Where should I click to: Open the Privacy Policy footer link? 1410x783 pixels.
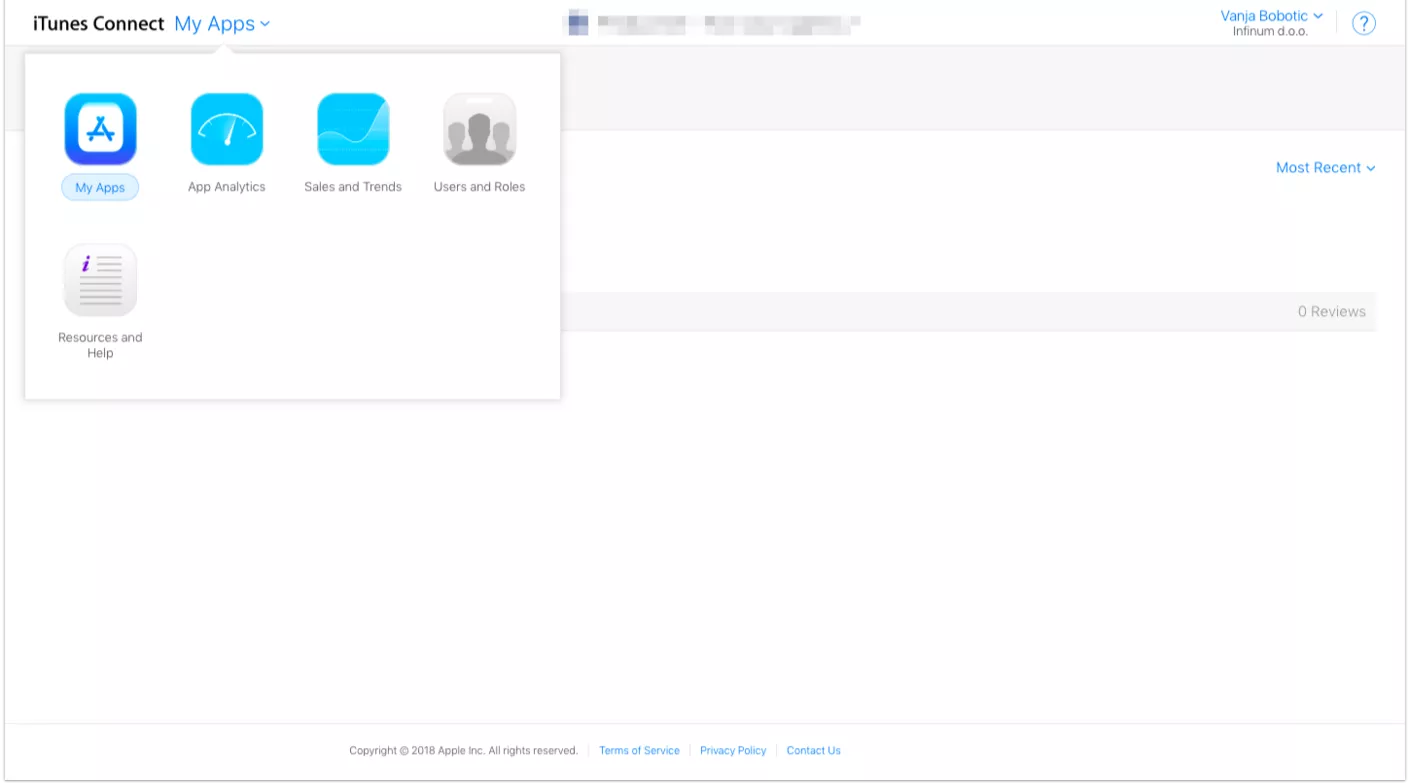pyautogui.click(x=733, y=751)
